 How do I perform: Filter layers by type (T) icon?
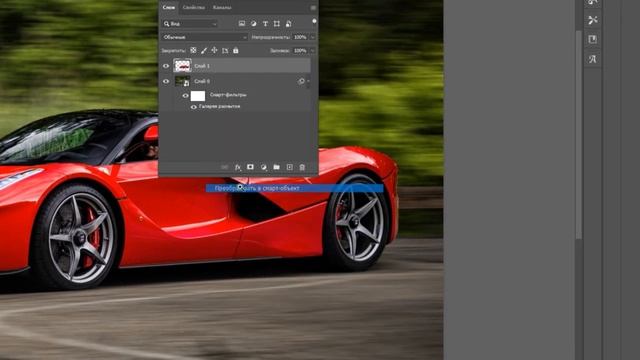265,24
